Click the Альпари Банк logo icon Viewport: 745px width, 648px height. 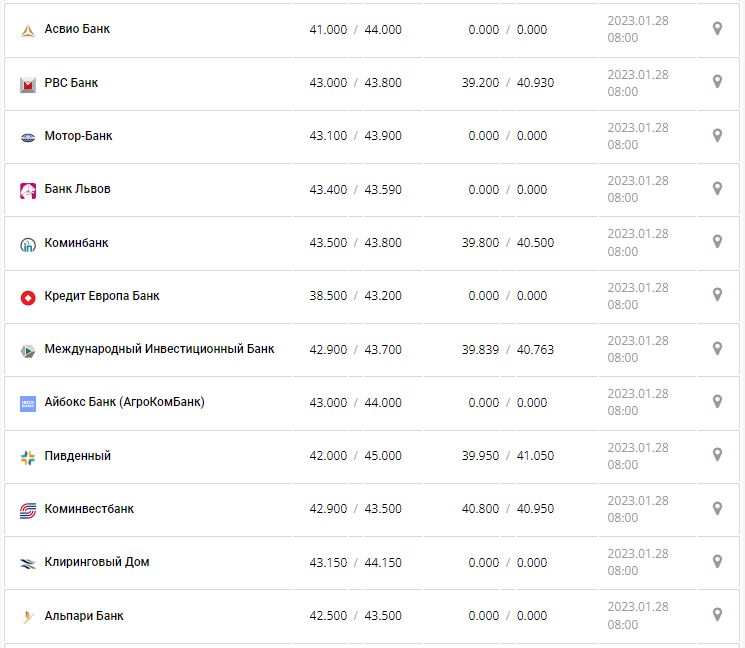[x=28, y=617]
